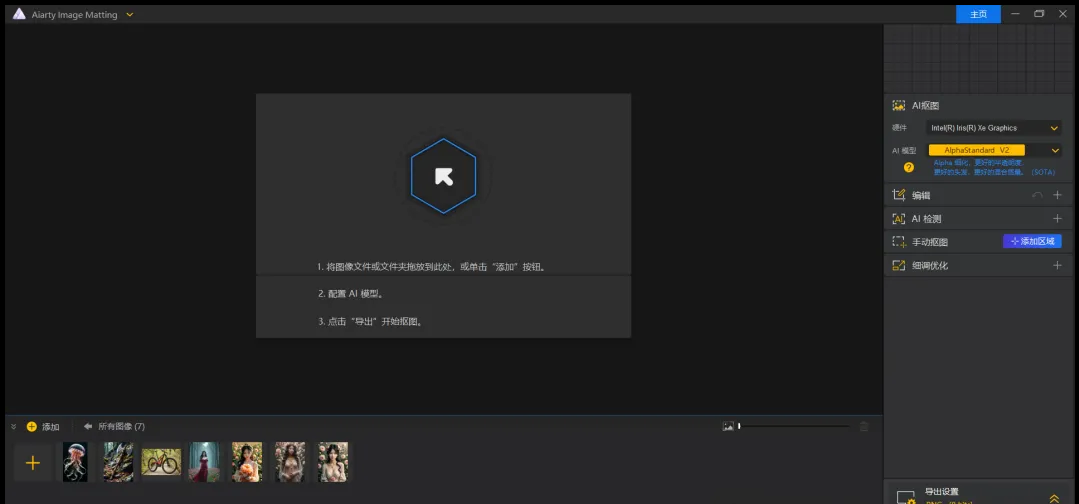This screenshot has width=1079, height=504.
Task: Click the undo arrow in 编辑 row
Action: click(1037, 196)
